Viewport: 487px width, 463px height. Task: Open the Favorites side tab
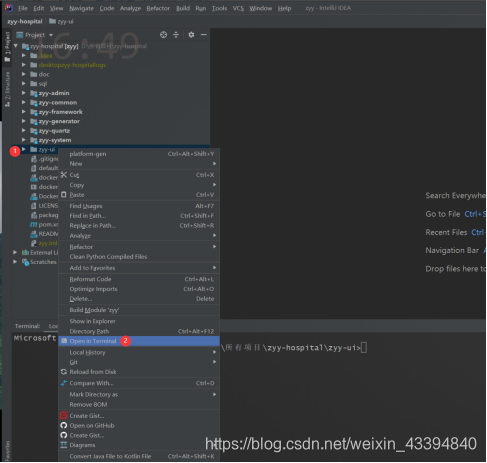(7, 451)
